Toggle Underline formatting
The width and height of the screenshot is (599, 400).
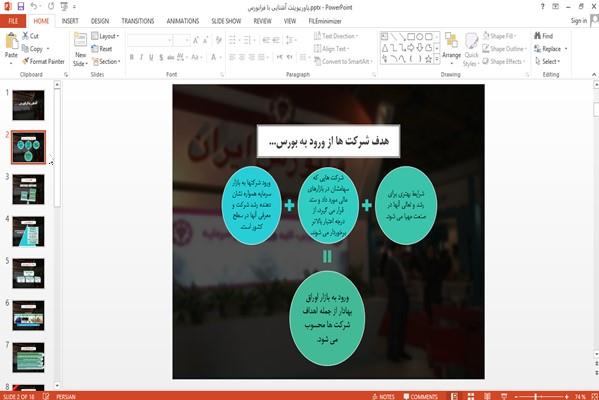151,57
